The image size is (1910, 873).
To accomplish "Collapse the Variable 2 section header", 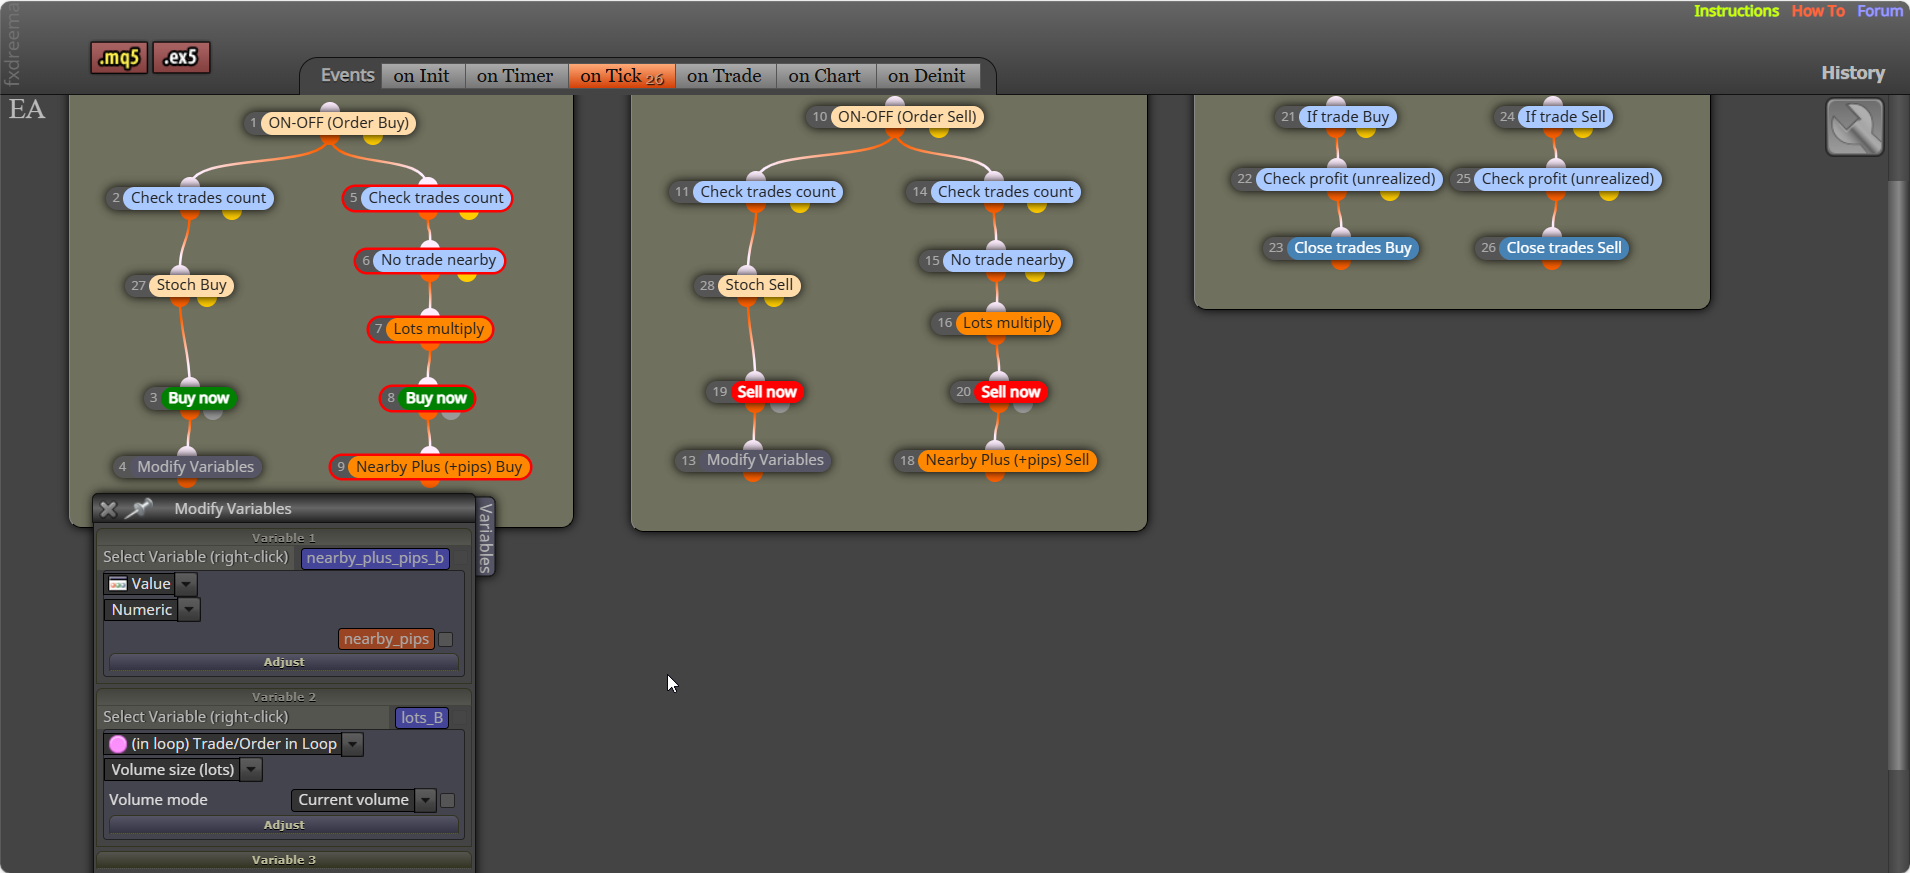I will [284, 696].
